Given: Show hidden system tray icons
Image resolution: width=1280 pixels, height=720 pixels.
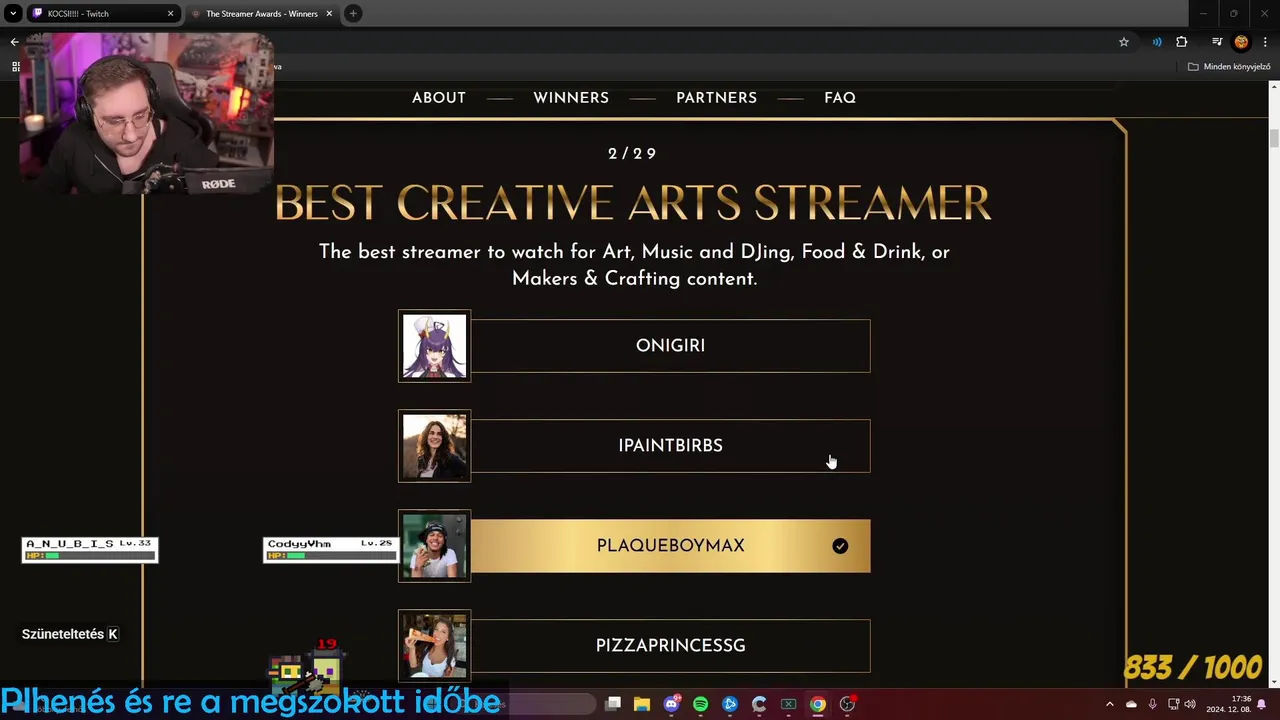Looking at the screenshot, I should 1109,704.
